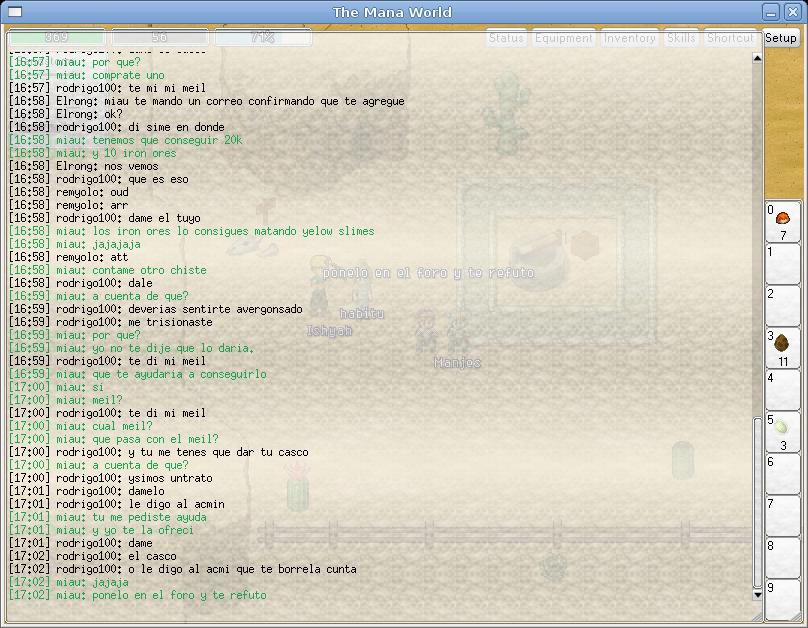Viewport: 808px width, 628px height.
Task: Select empty shortcut slot 1
Action: tap(783, 264)
